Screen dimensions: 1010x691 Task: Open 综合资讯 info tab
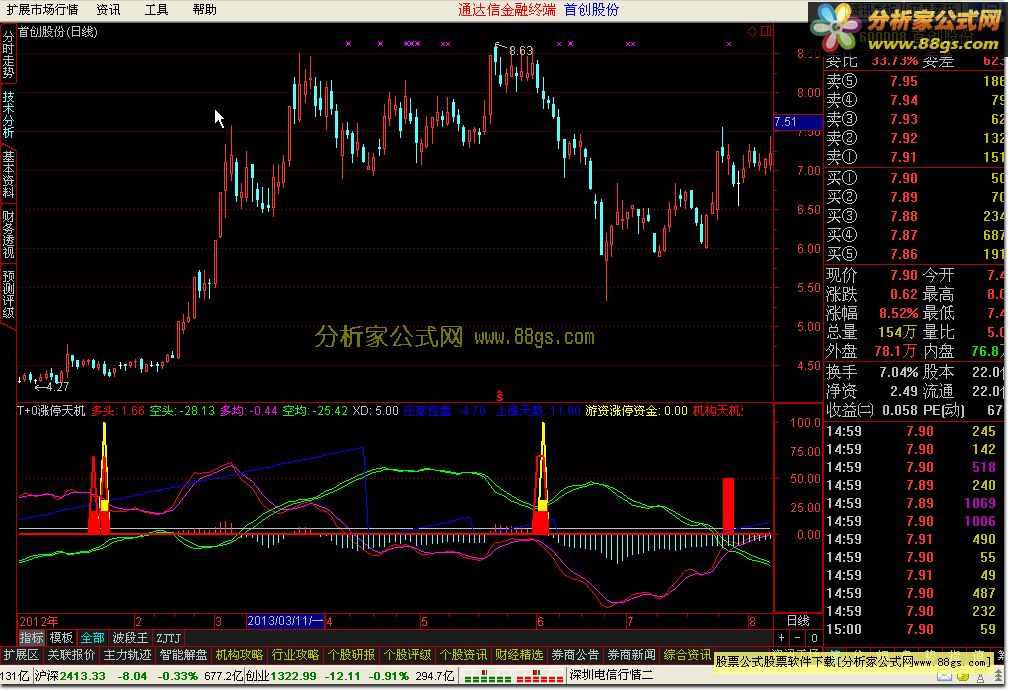click(x=687, y=655)
